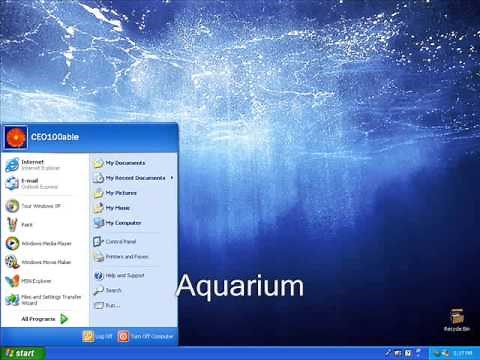Click the Log Off button
Image resolution: width=480 pixels, height=360 pixels.
tap(97, 336)
